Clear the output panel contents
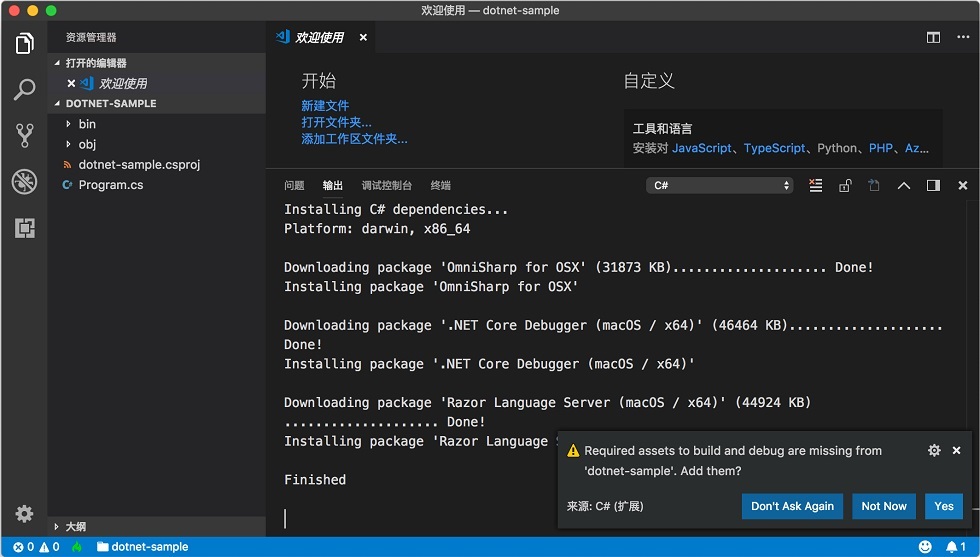This screenshot has height=557, width=980. click(x=816, y=186)
